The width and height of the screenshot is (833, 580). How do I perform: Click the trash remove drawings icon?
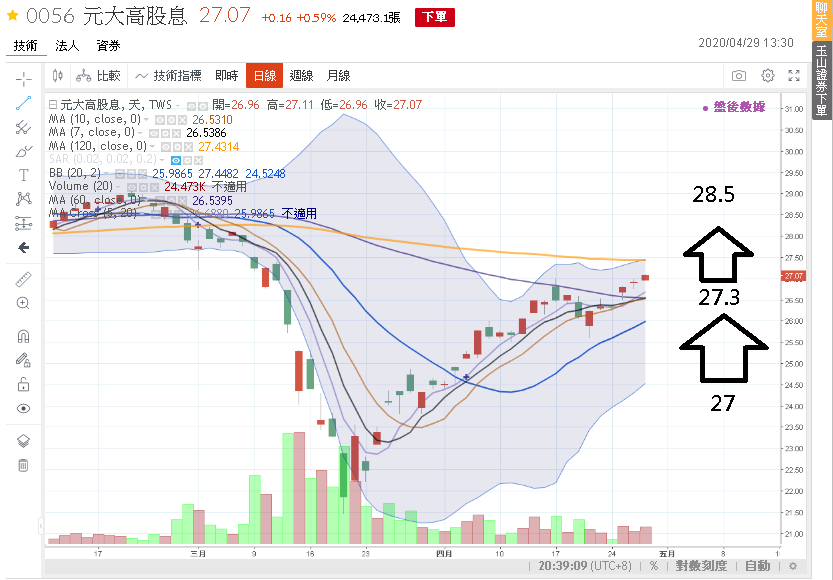[x=23, y=465]
